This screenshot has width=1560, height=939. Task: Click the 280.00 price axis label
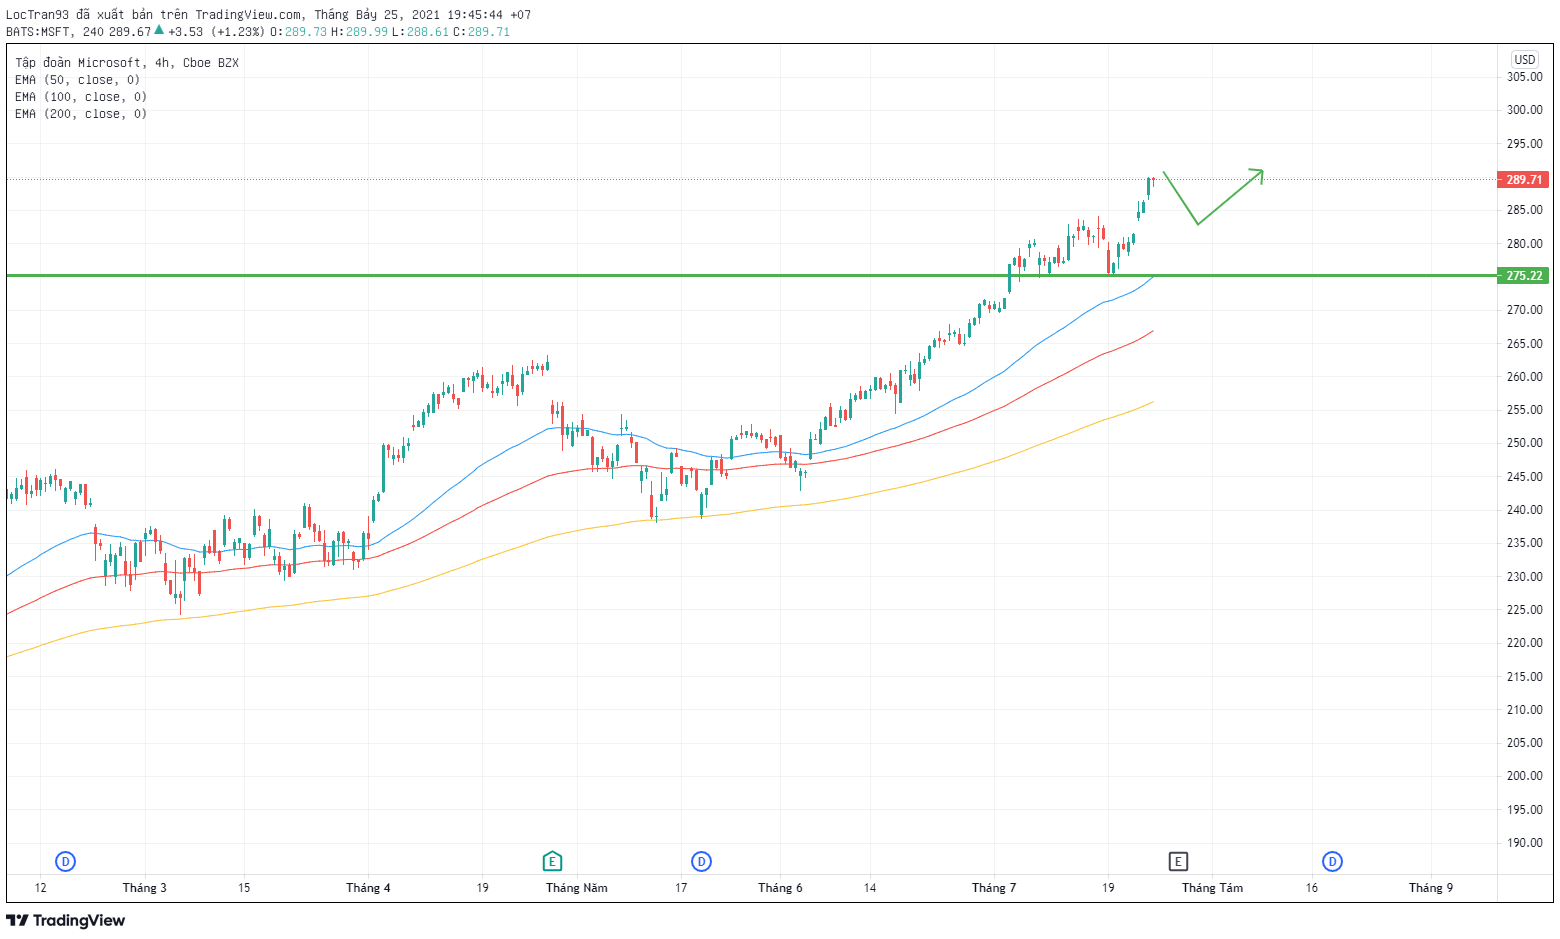(1525, 244)
